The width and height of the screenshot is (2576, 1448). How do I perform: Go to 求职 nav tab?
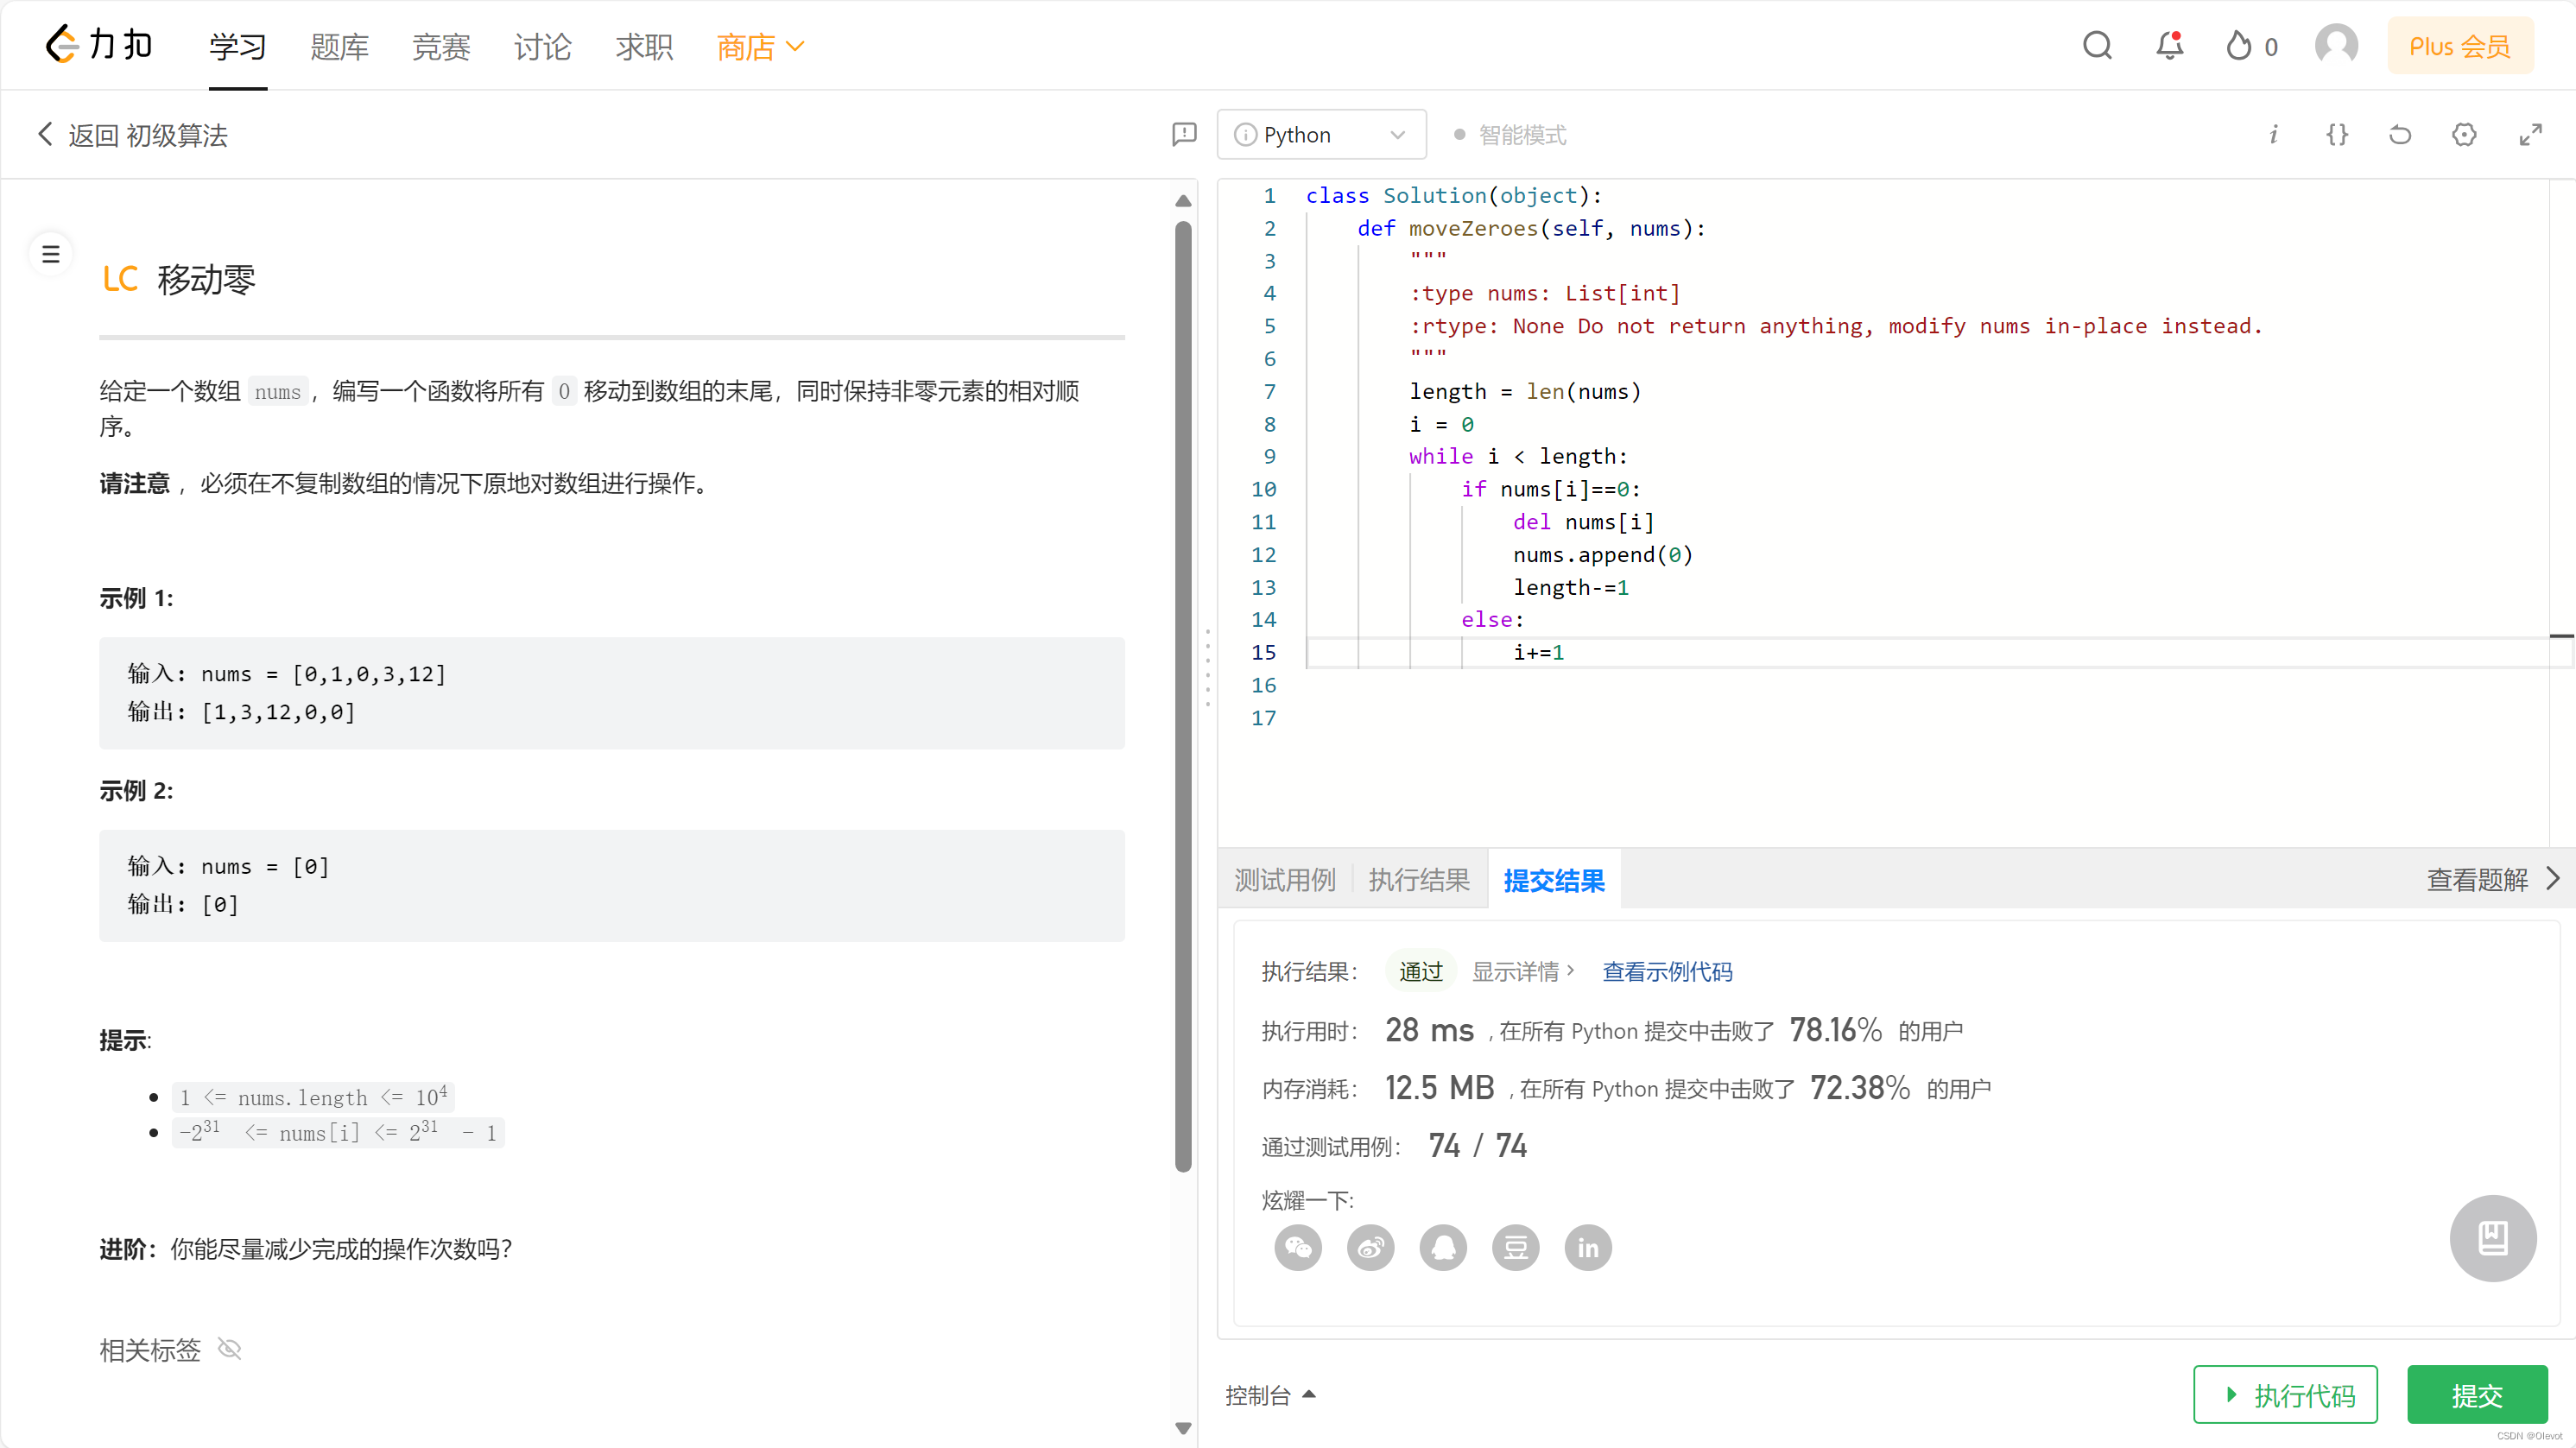coord(644,46)
